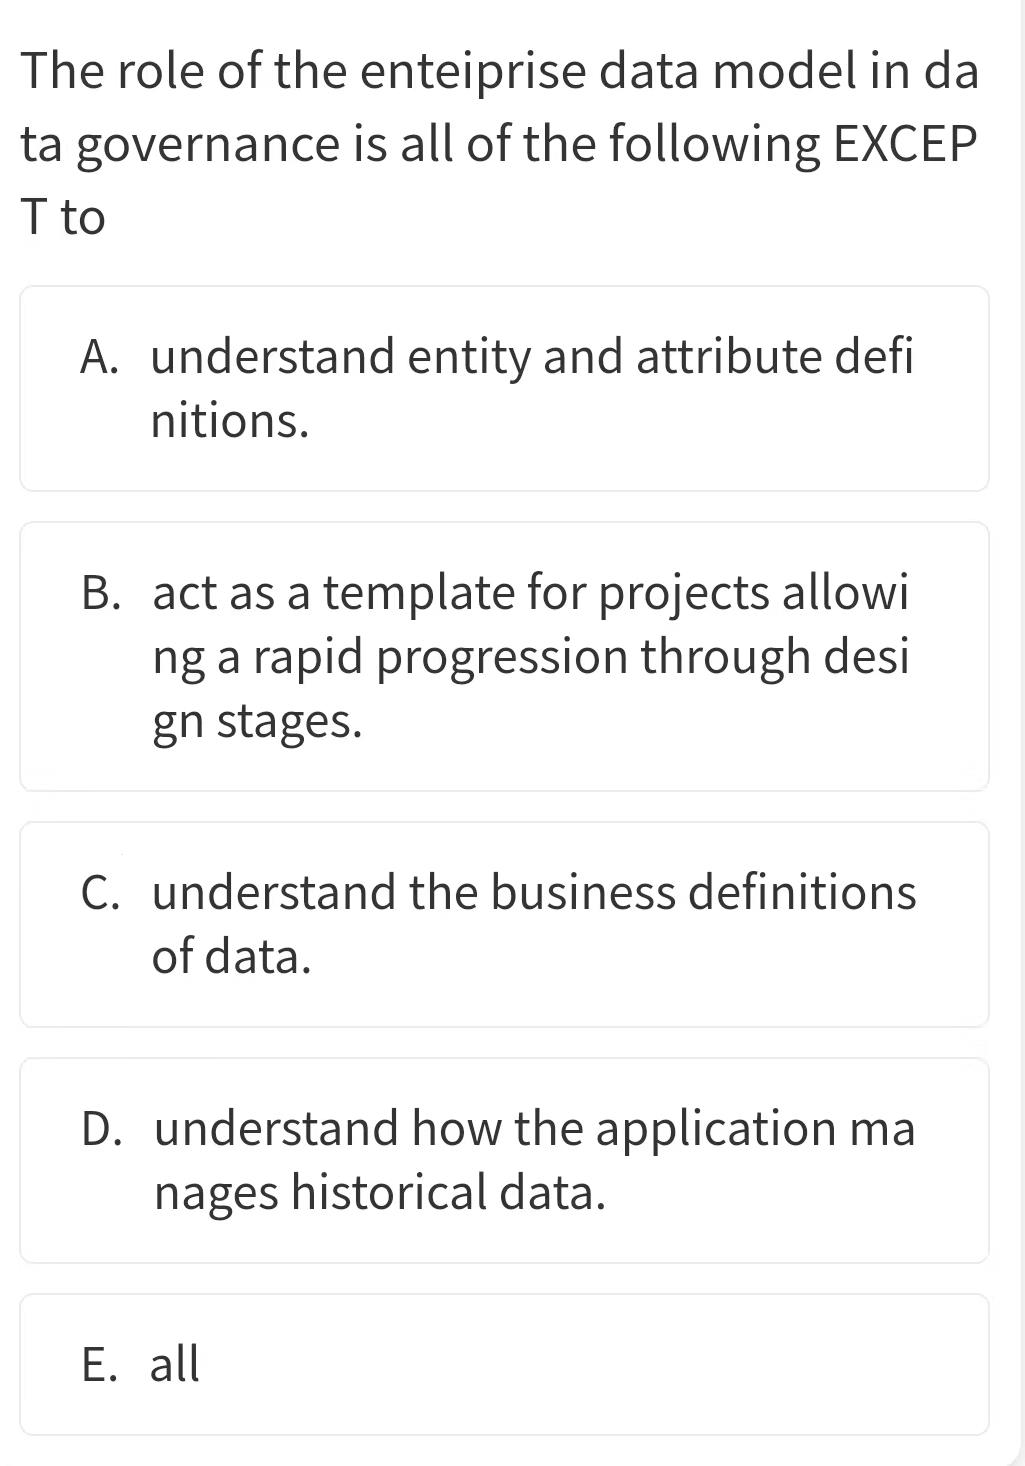
Task: Tap the question text about enterprise data model
Action: pos(500,144)
